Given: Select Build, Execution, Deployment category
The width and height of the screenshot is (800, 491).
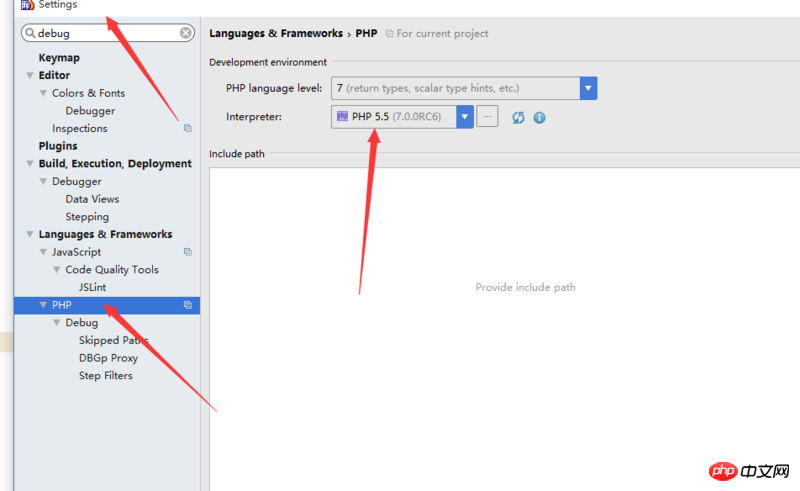Looking at the screenshot, I should (115, 163).
